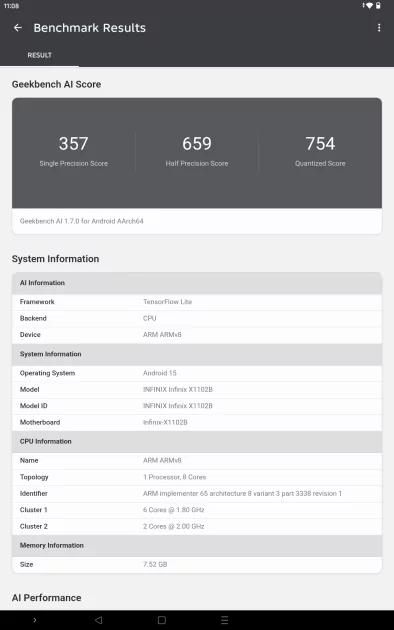Image resolution: width=394 pixels, height=630 pixels.
Task: Select the Model ID row value
Action: pos(178,406)
